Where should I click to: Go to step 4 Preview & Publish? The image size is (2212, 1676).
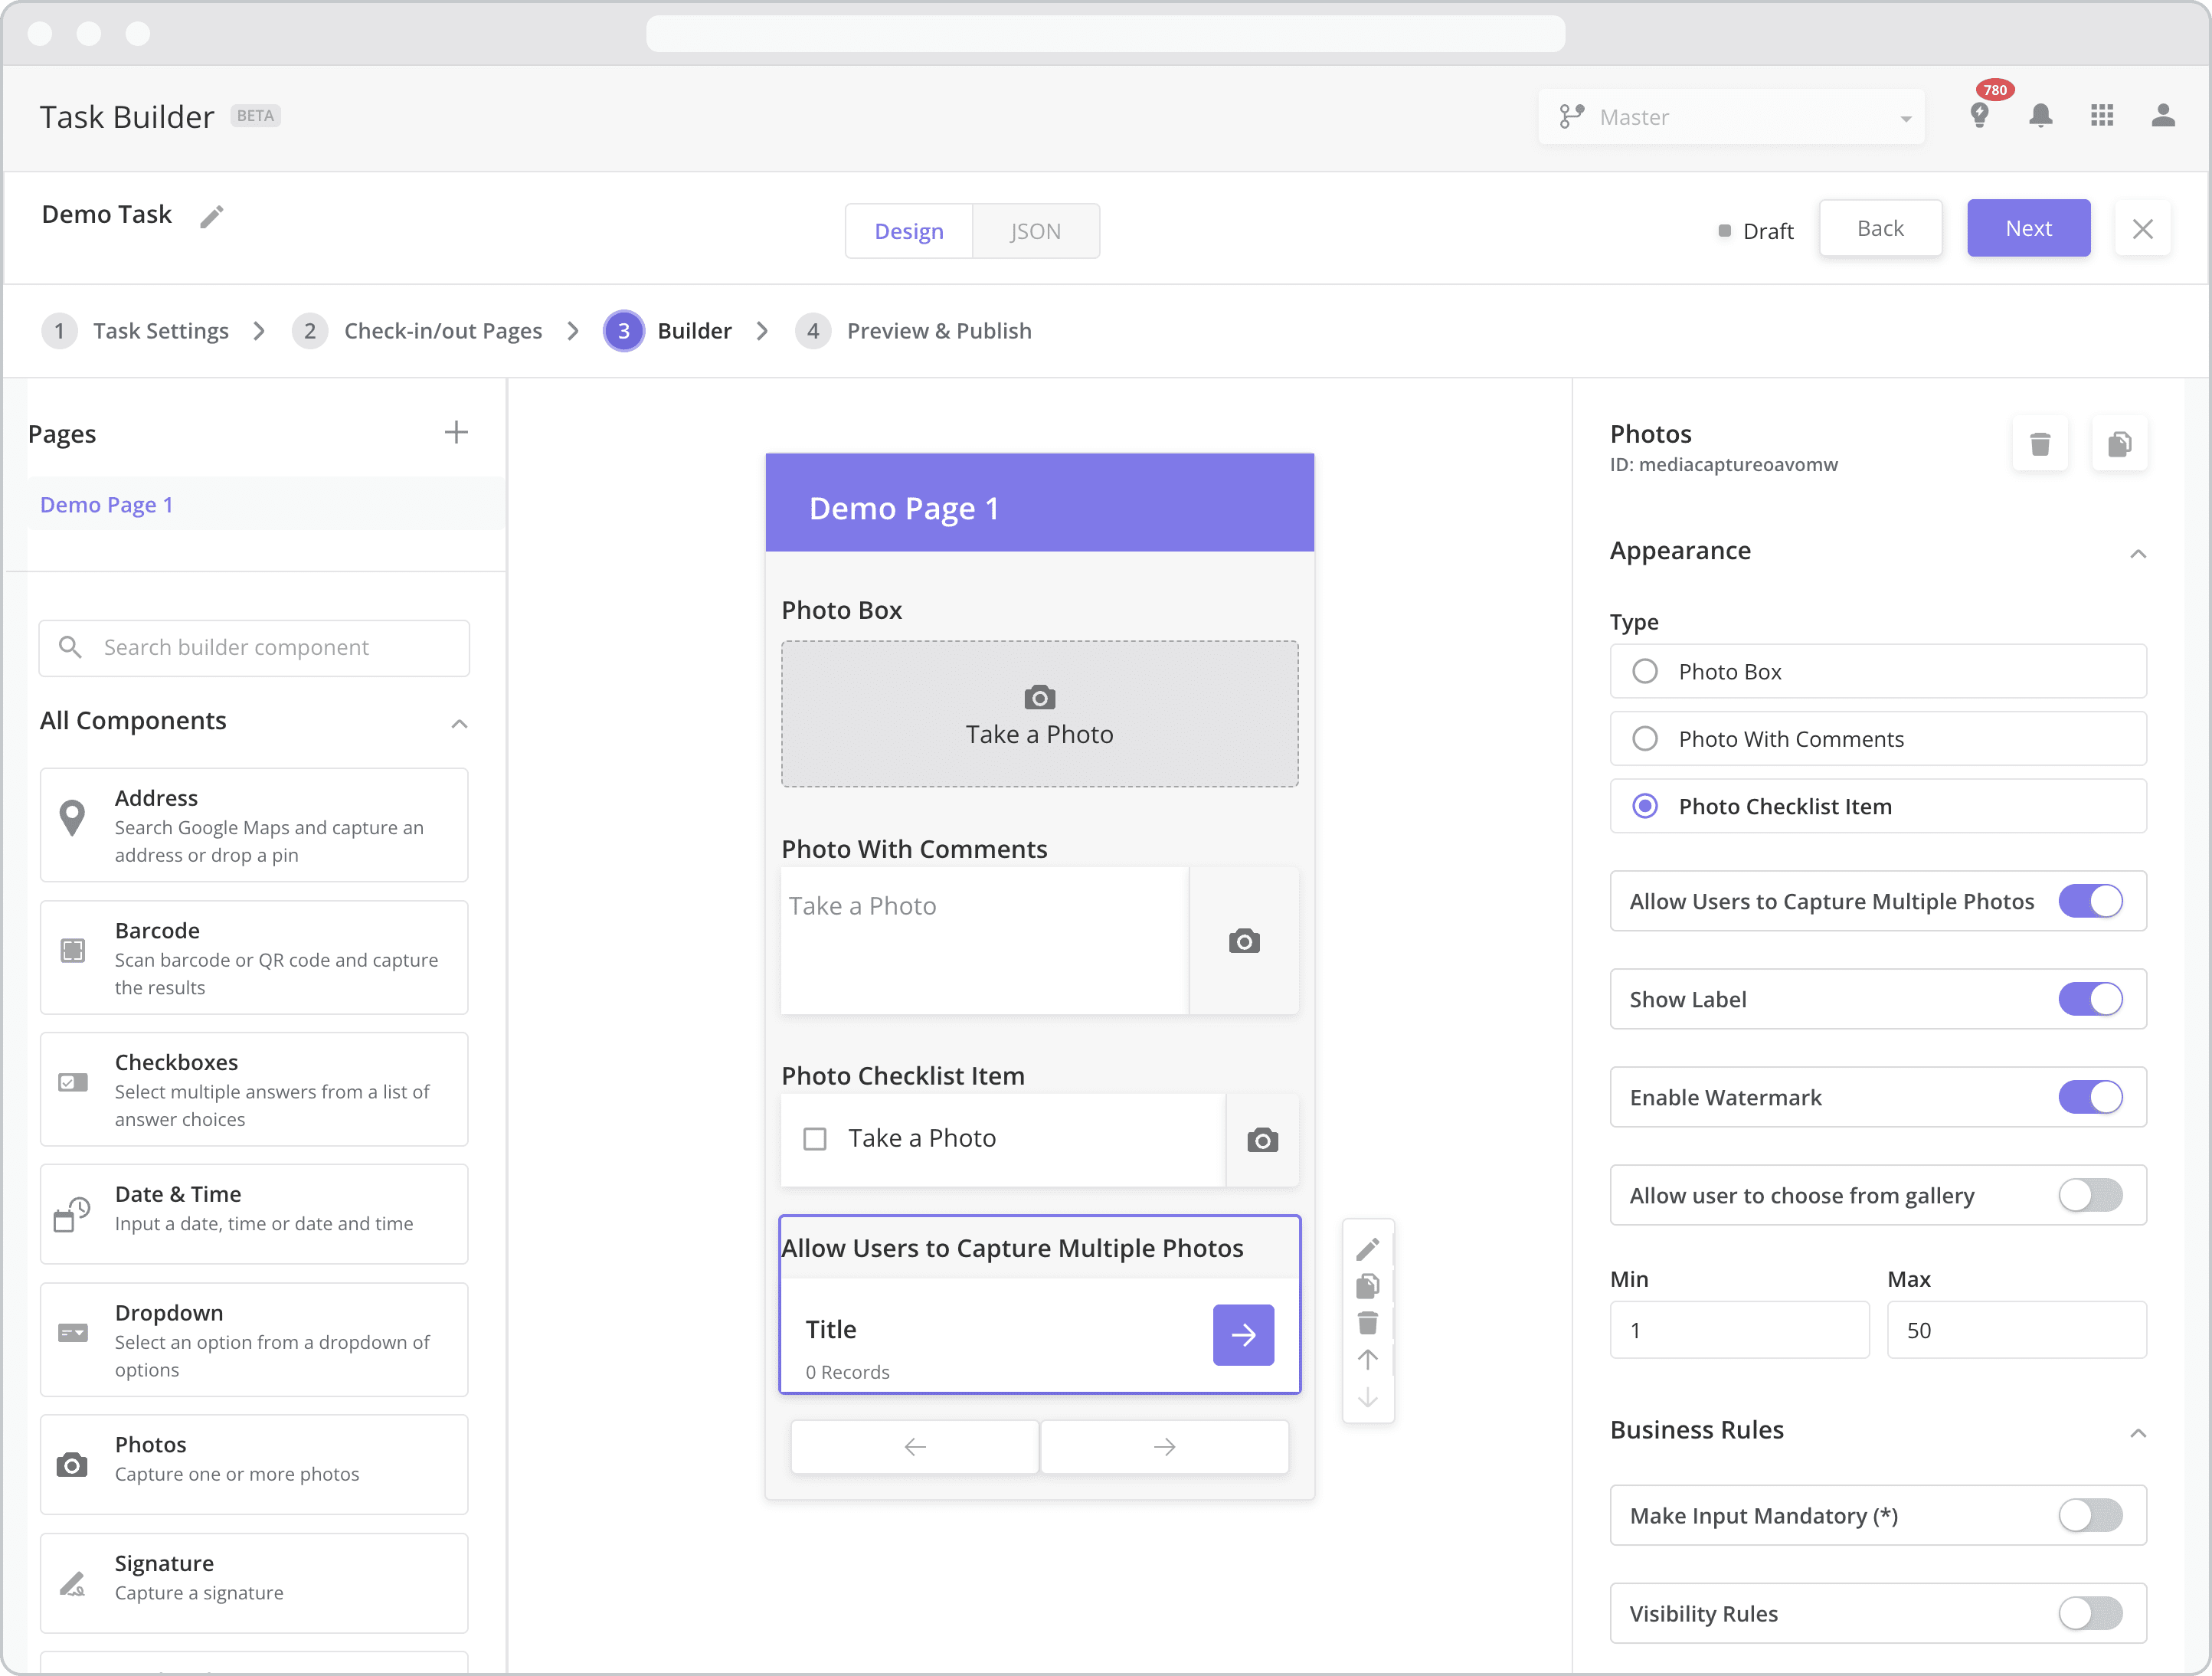[x=913, y=331]
